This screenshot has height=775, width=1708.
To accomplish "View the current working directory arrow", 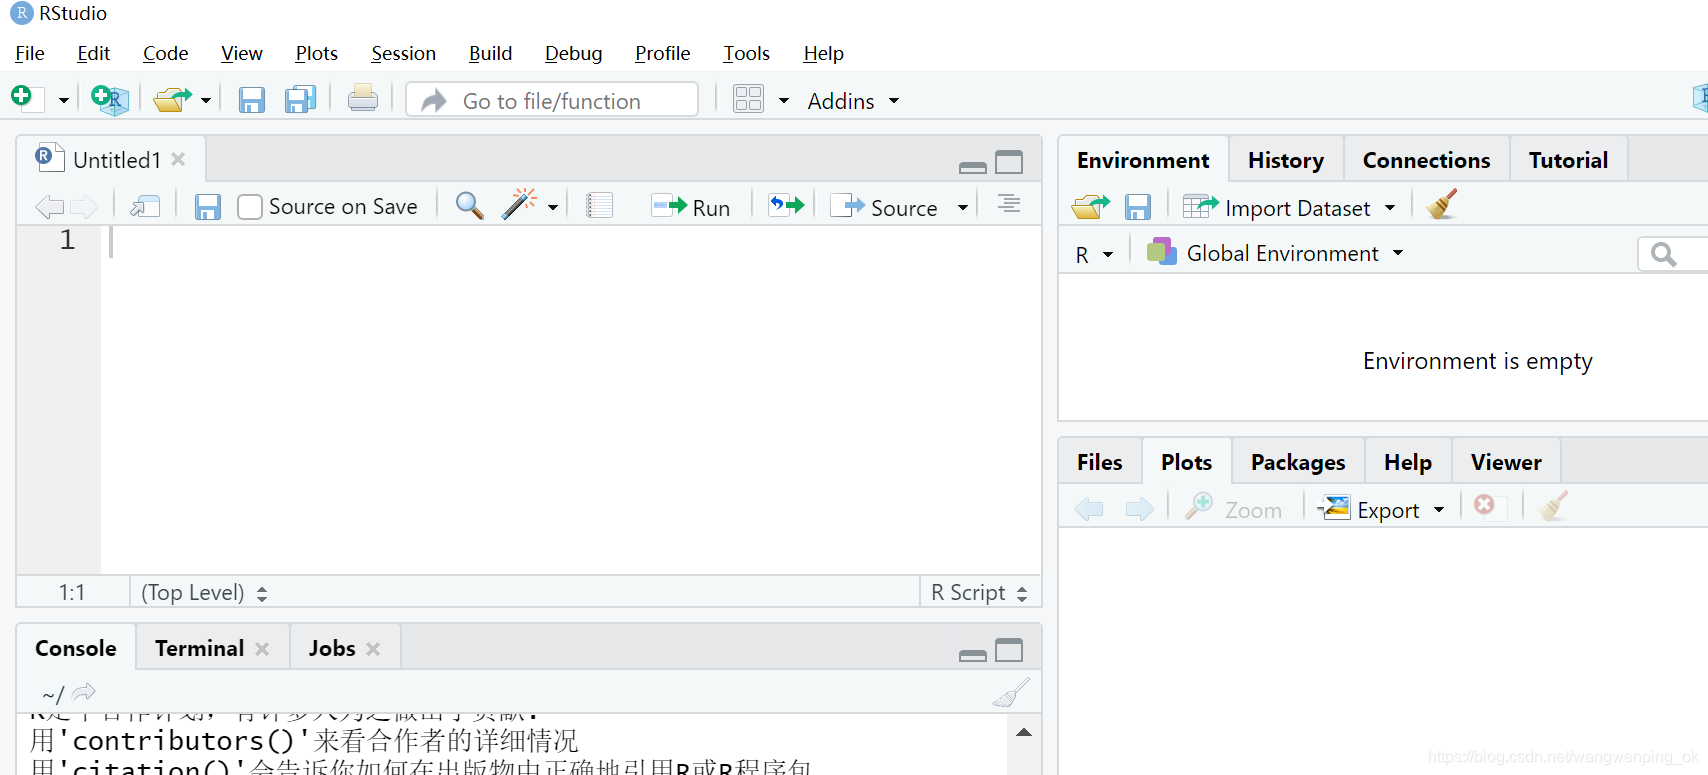I will tap(84, 692).
